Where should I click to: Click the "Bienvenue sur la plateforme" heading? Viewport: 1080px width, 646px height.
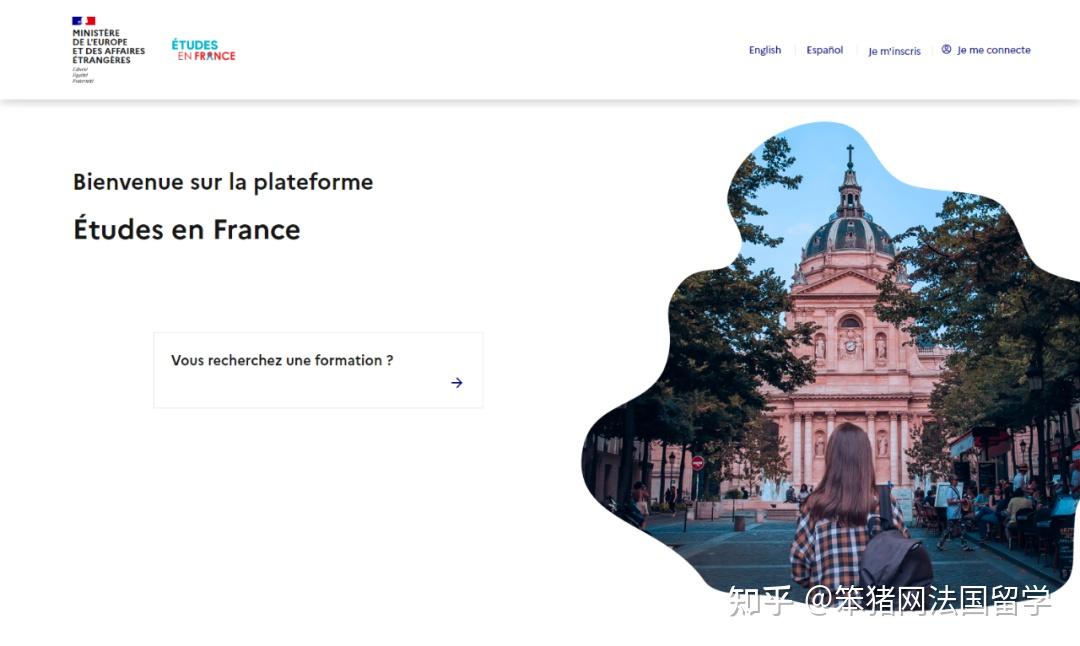click(222, 182)
